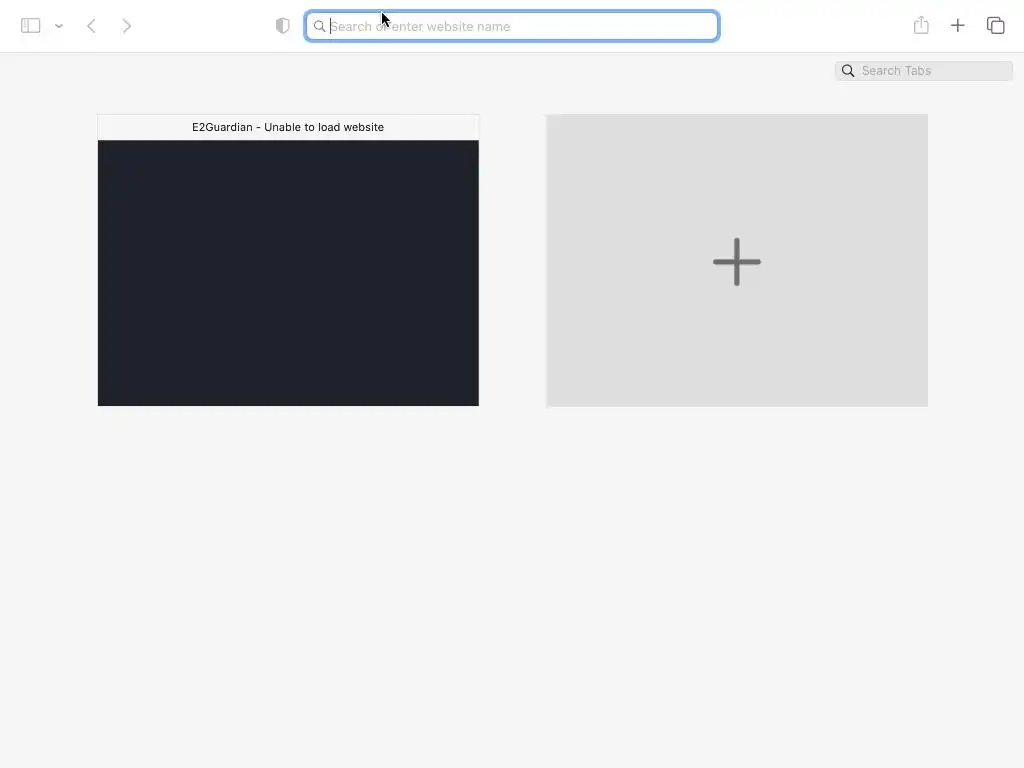The height and width of the screenshot is (768, 1024).
Task: Open the Privacy Report shield icon
Action: point(283,26)
